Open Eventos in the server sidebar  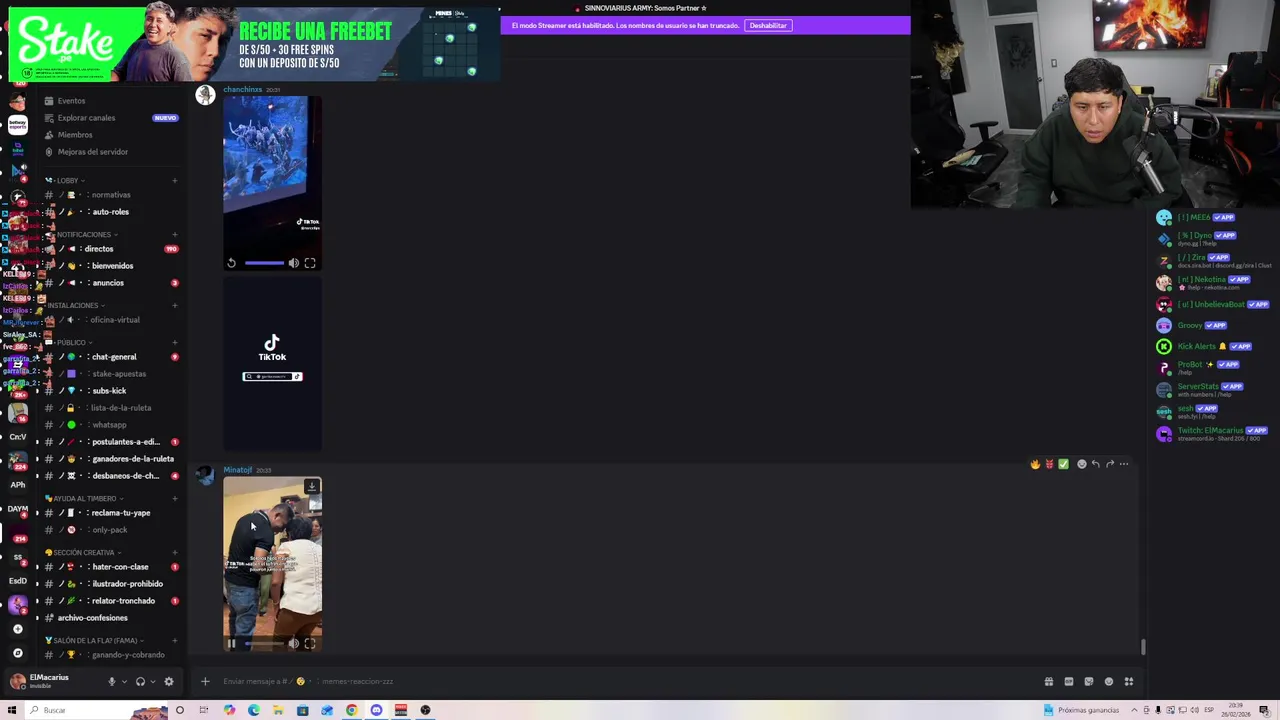pos(71,101)
